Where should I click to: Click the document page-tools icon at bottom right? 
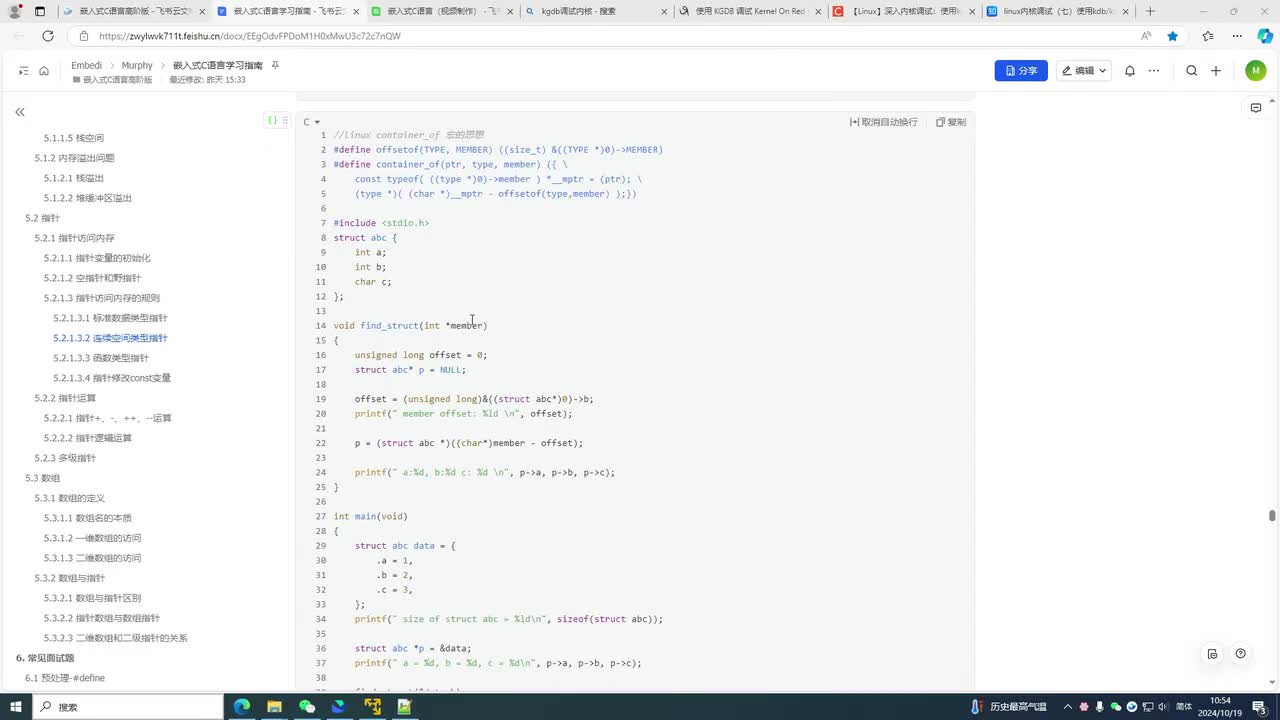[x=1212, y=654]
